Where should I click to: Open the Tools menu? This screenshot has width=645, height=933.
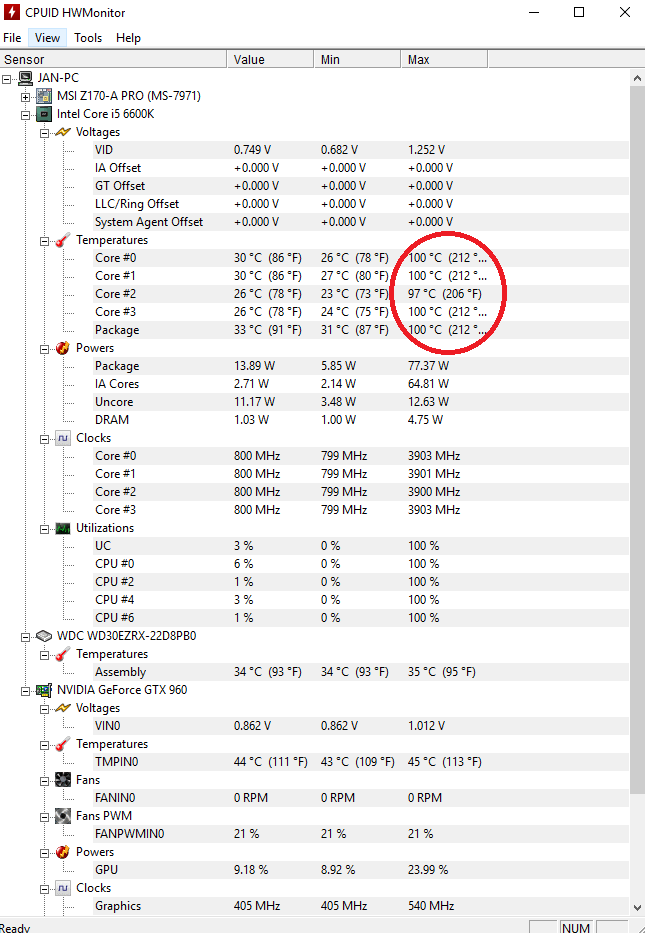88,38
